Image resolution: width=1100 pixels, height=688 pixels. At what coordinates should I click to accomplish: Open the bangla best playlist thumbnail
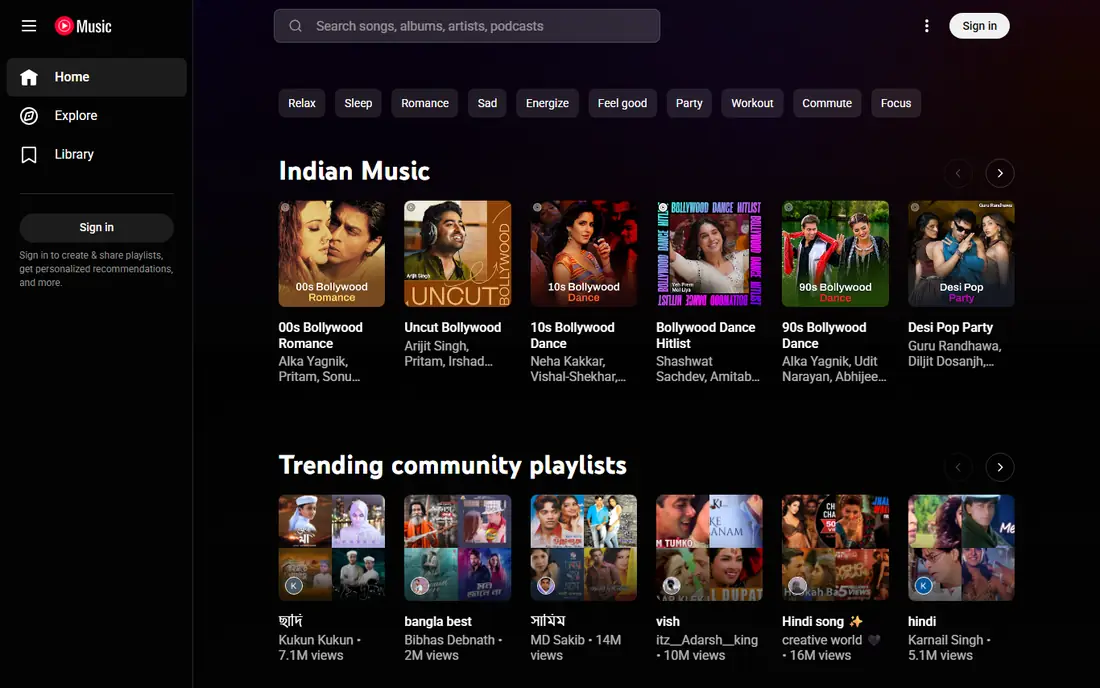click(457, 548)
